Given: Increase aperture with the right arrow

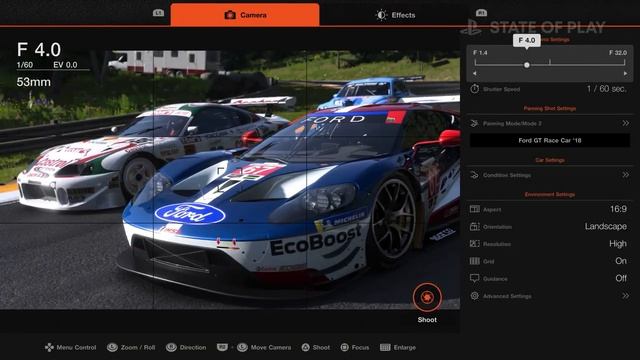Looking at the screenshot, I should click(x=625, y=73).
